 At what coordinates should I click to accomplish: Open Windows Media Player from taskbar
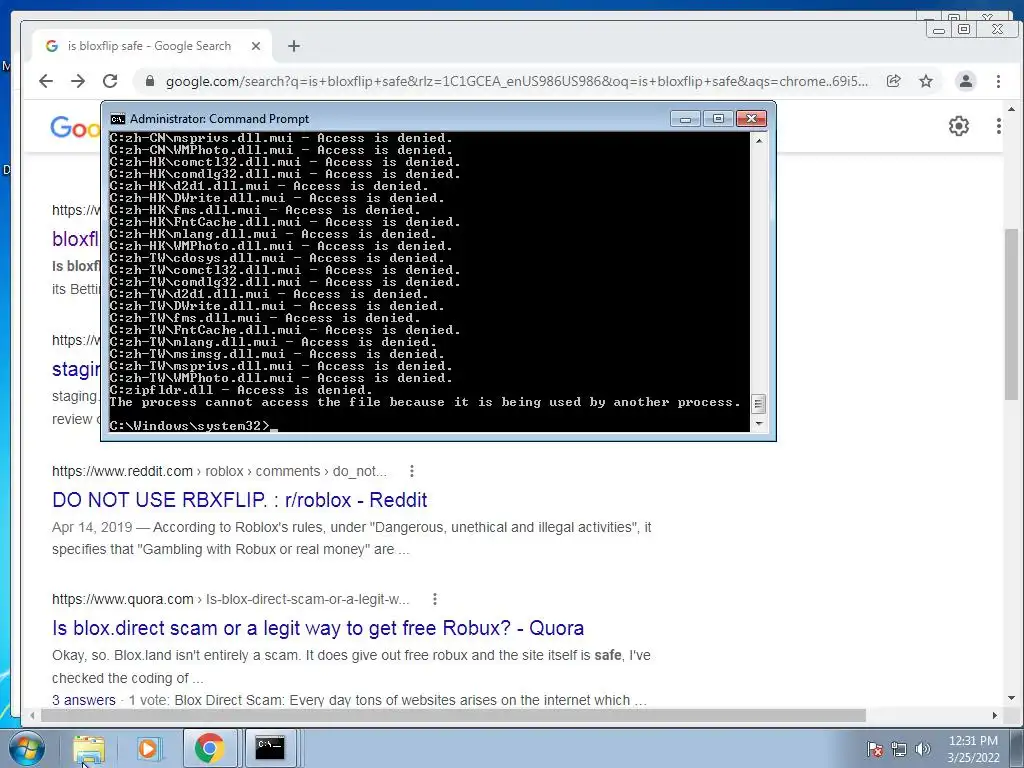tap(148, 748)
